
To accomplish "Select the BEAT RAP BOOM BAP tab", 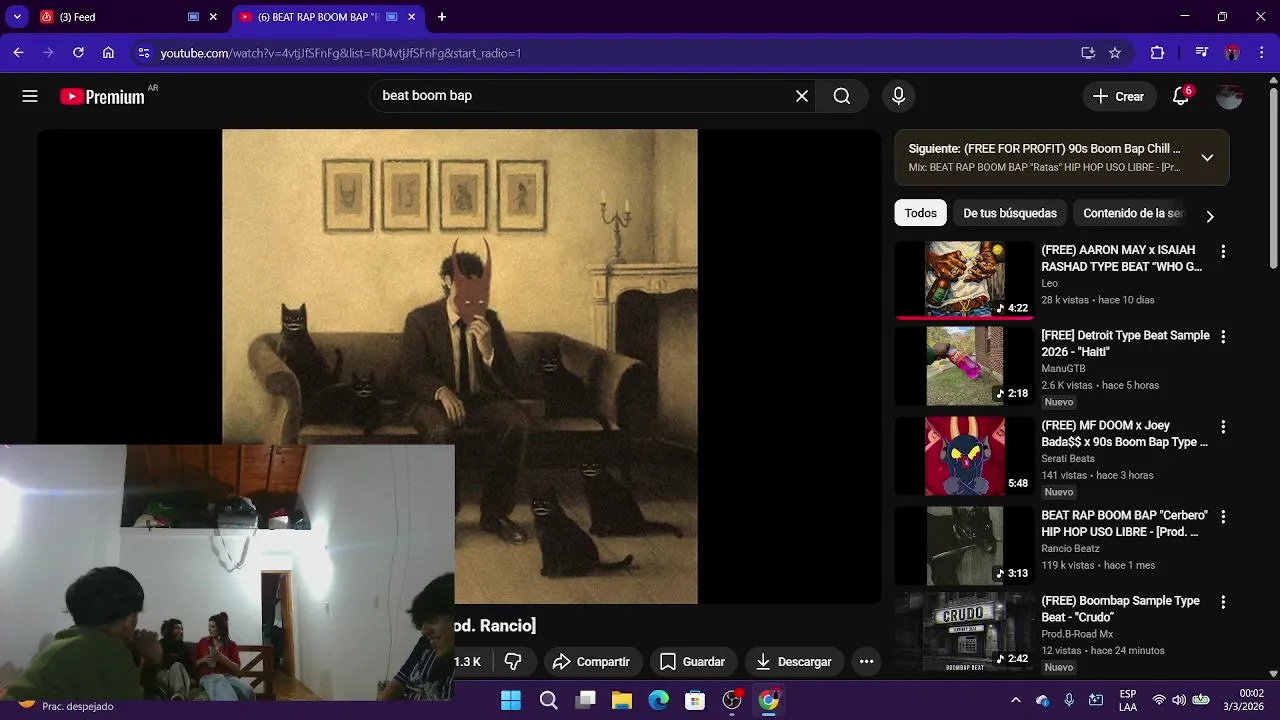I will click(x=320, y=17).
